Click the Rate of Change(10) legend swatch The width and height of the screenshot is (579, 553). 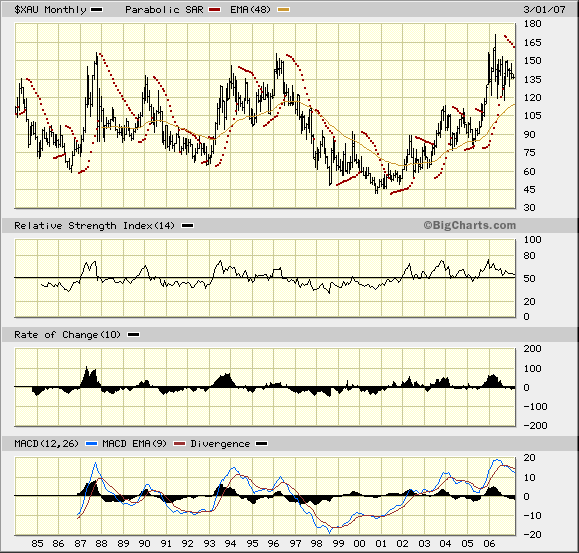[x=133, y=335]
